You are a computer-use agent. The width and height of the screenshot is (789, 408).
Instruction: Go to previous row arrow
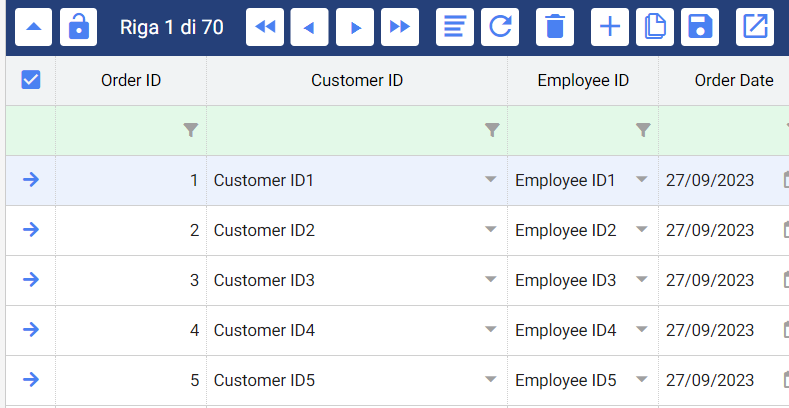[309, 27]
